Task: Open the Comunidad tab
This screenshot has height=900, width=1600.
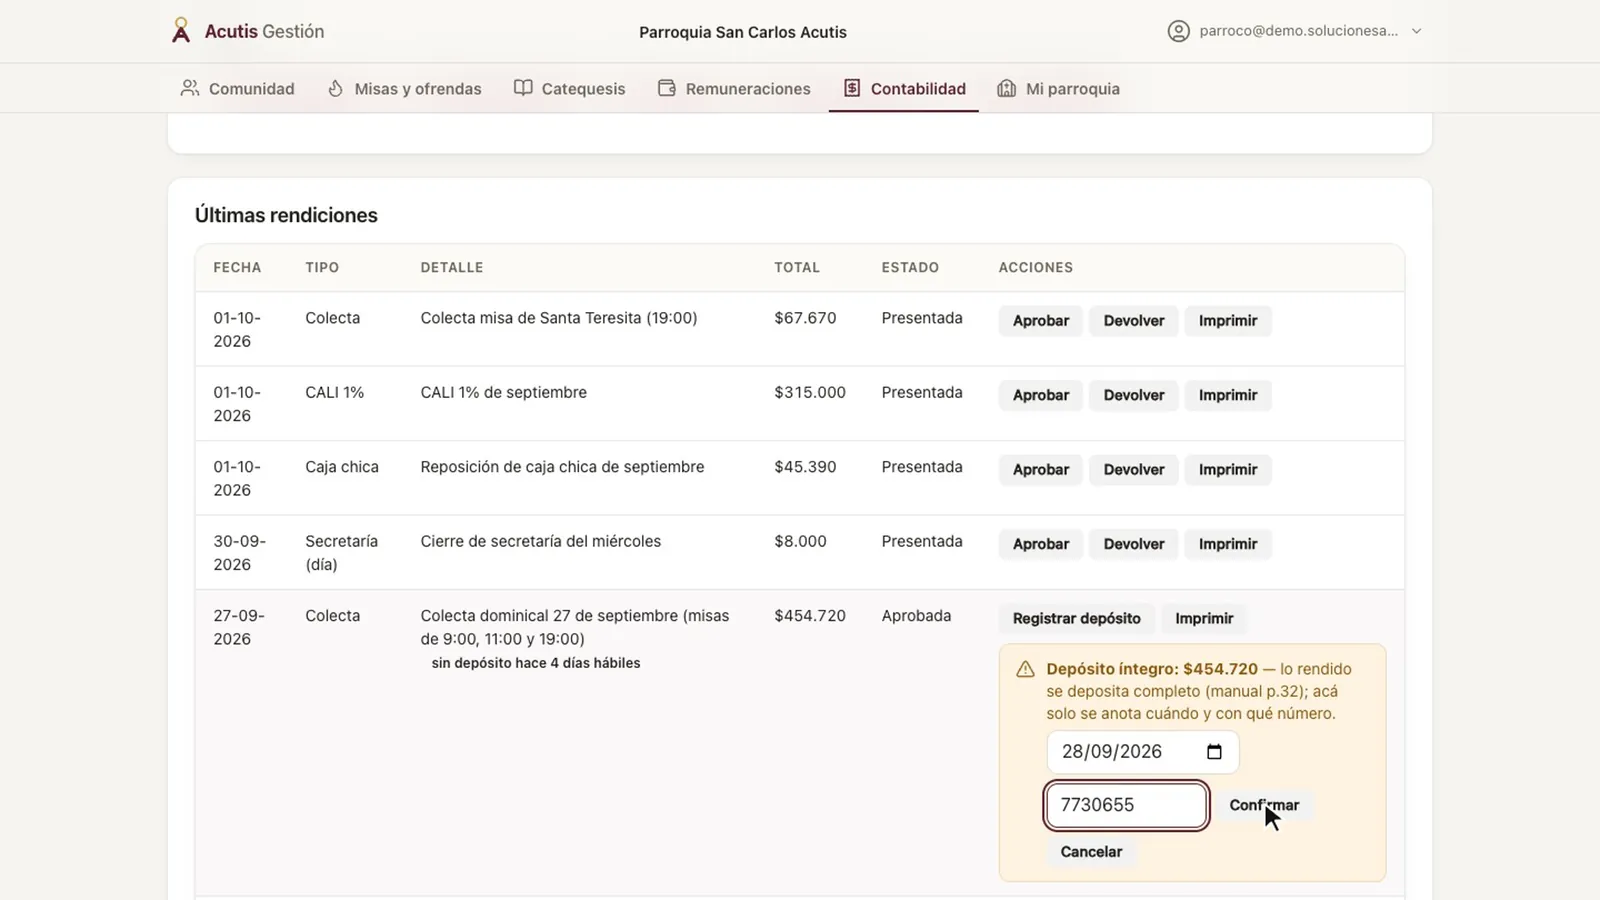Action: (237, 88)
